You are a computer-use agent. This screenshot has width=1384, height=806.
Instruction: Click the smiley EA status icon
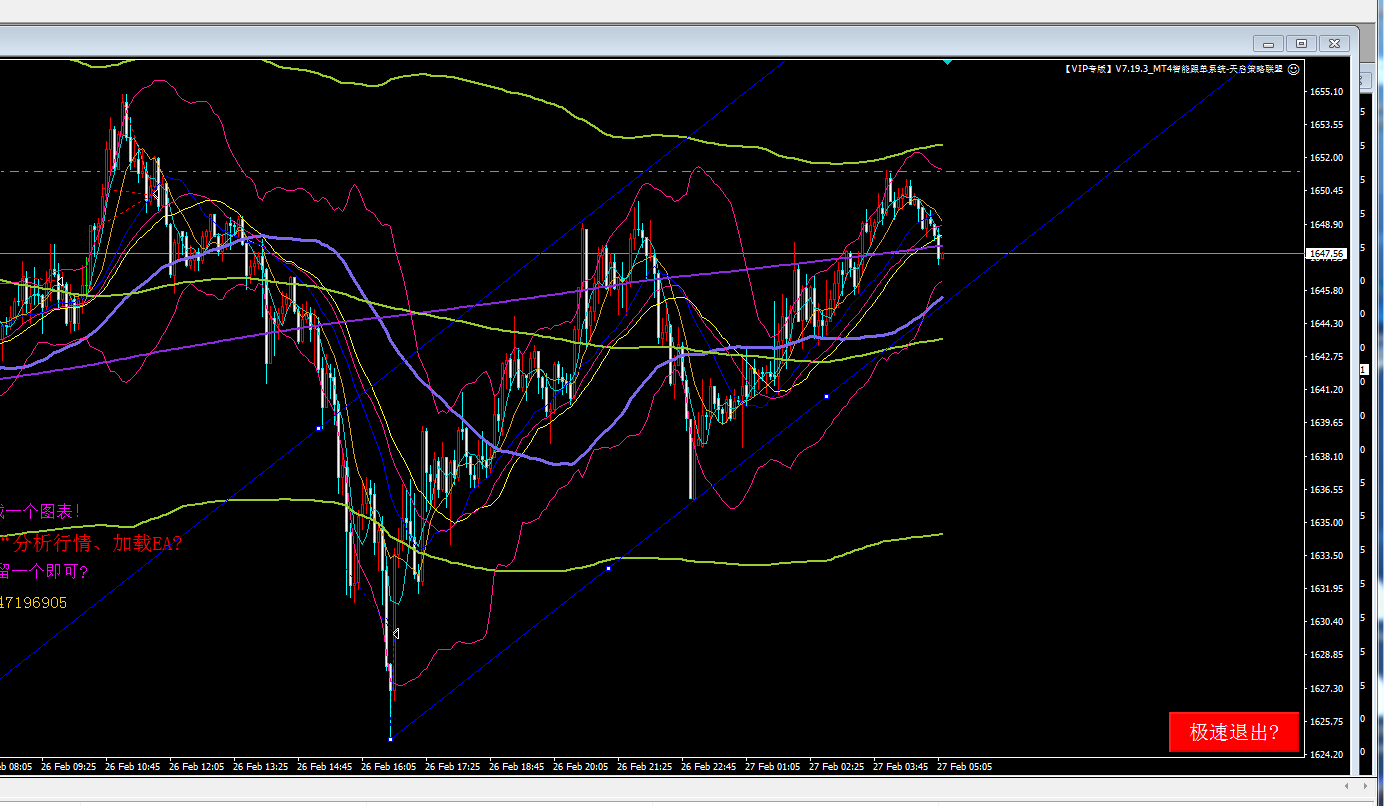pyautogui.click(x=1293, y=69)
